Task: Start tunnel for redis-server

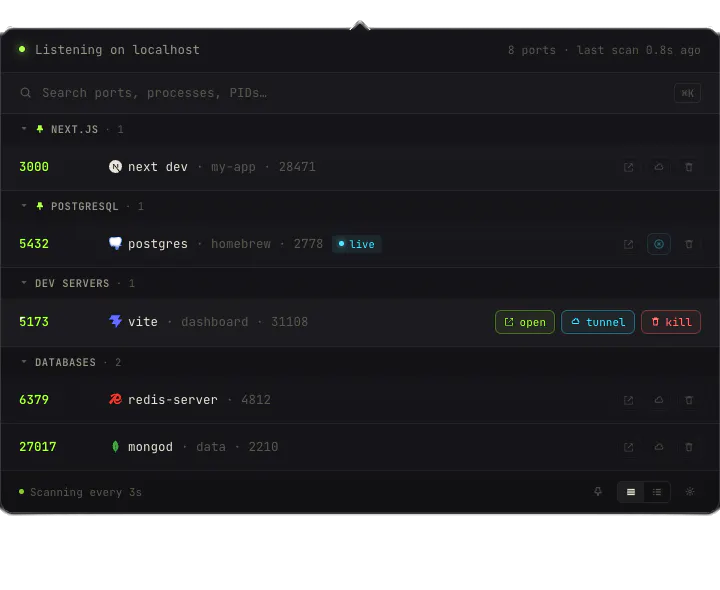Action: (x=659, y=400)
